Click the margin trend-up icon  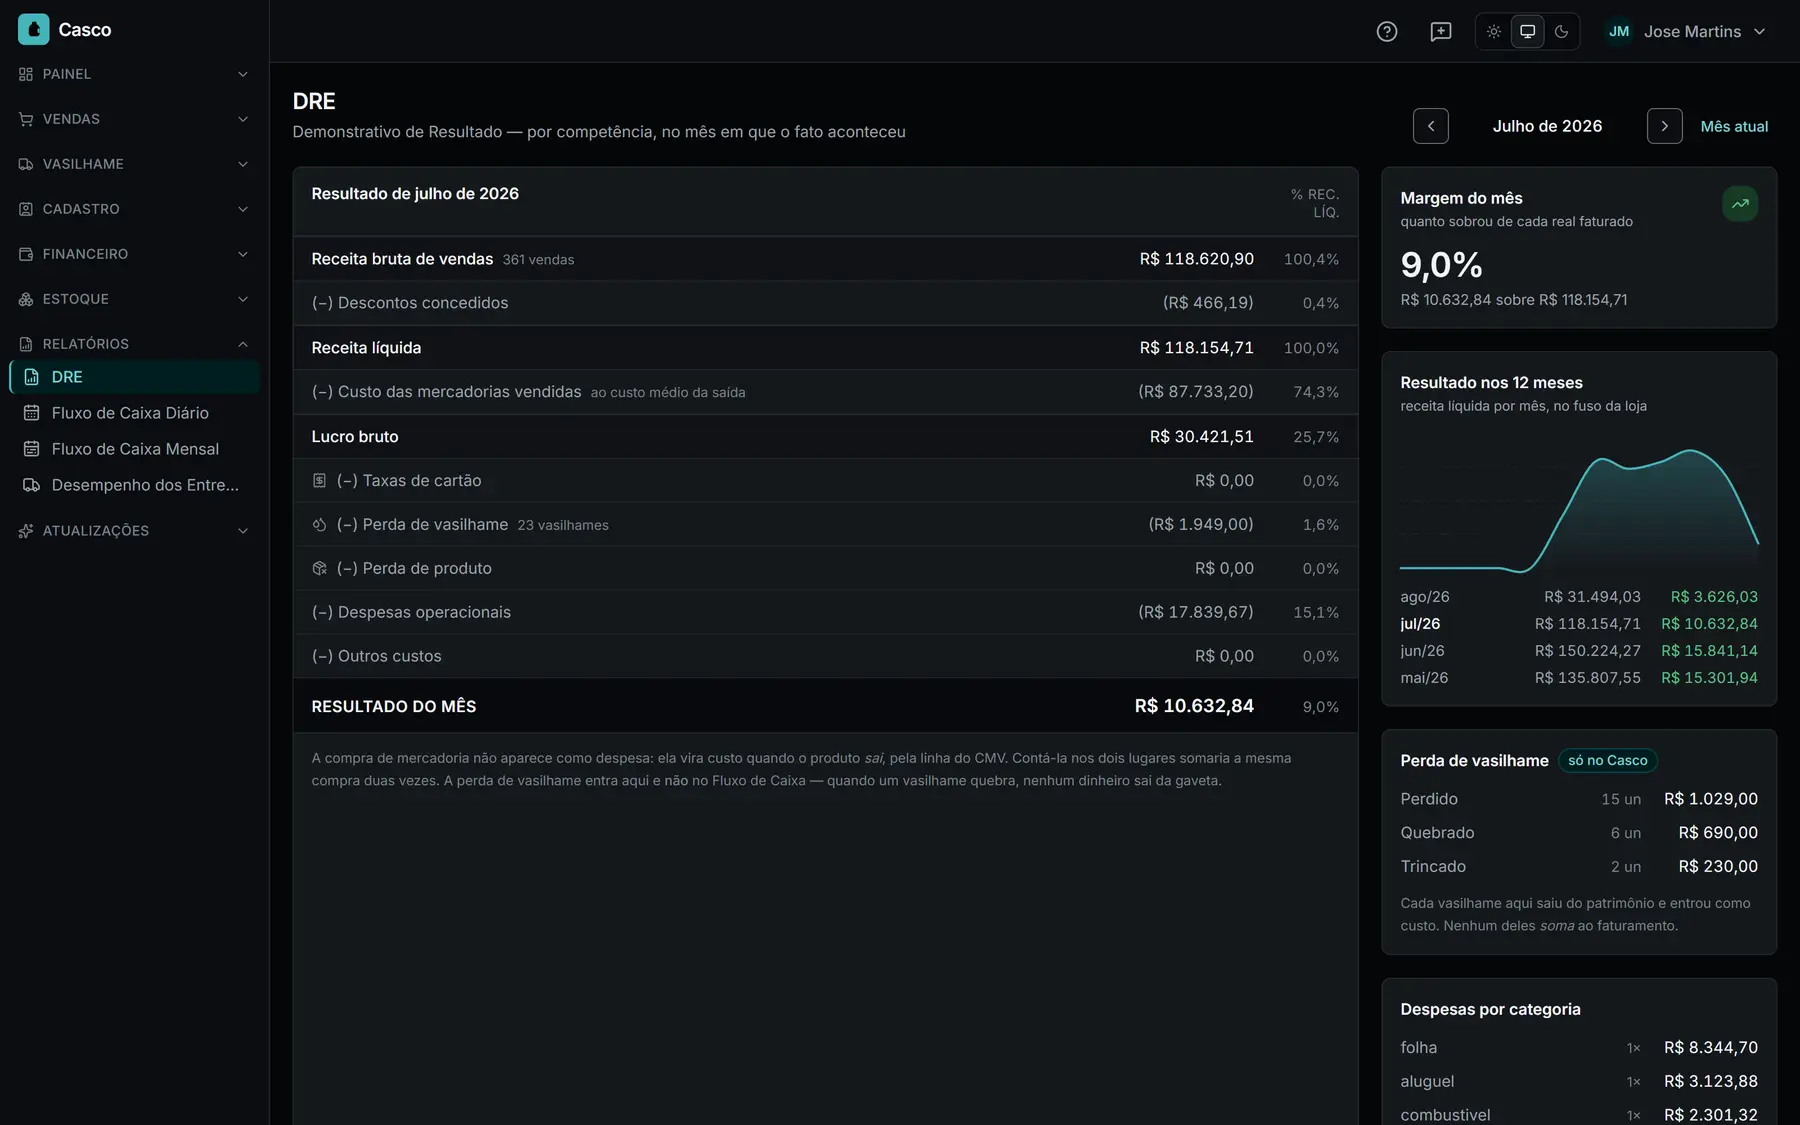coord(1740,204)
